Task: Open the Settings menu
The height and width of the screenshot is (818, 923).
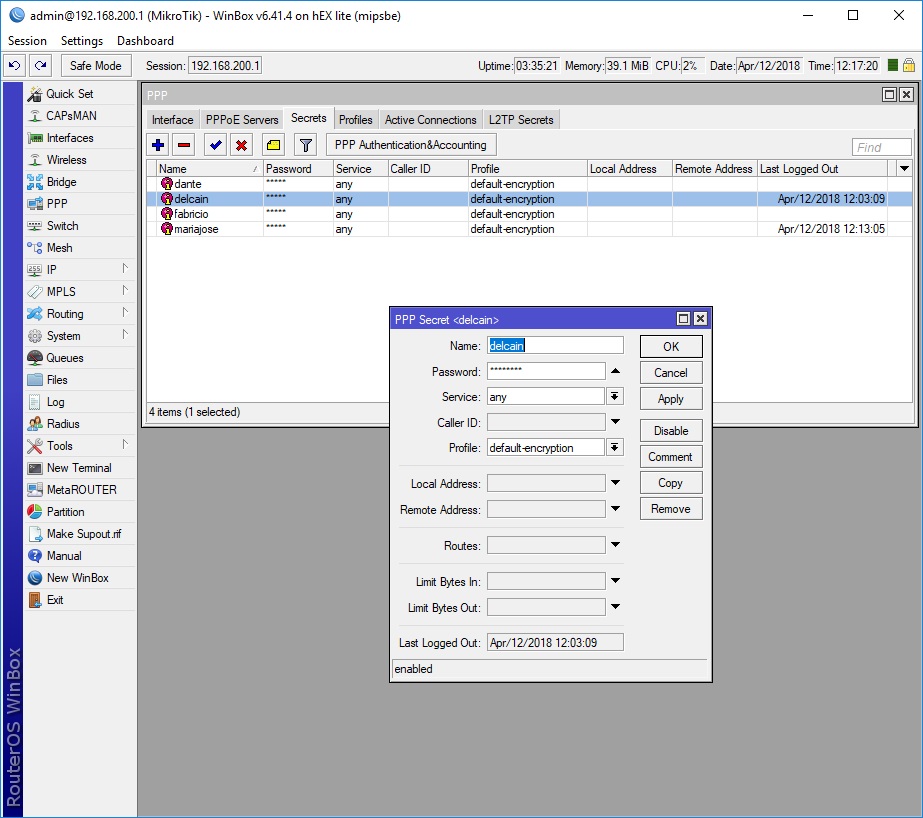Action: pyautogui.click(x=82, y=41)
